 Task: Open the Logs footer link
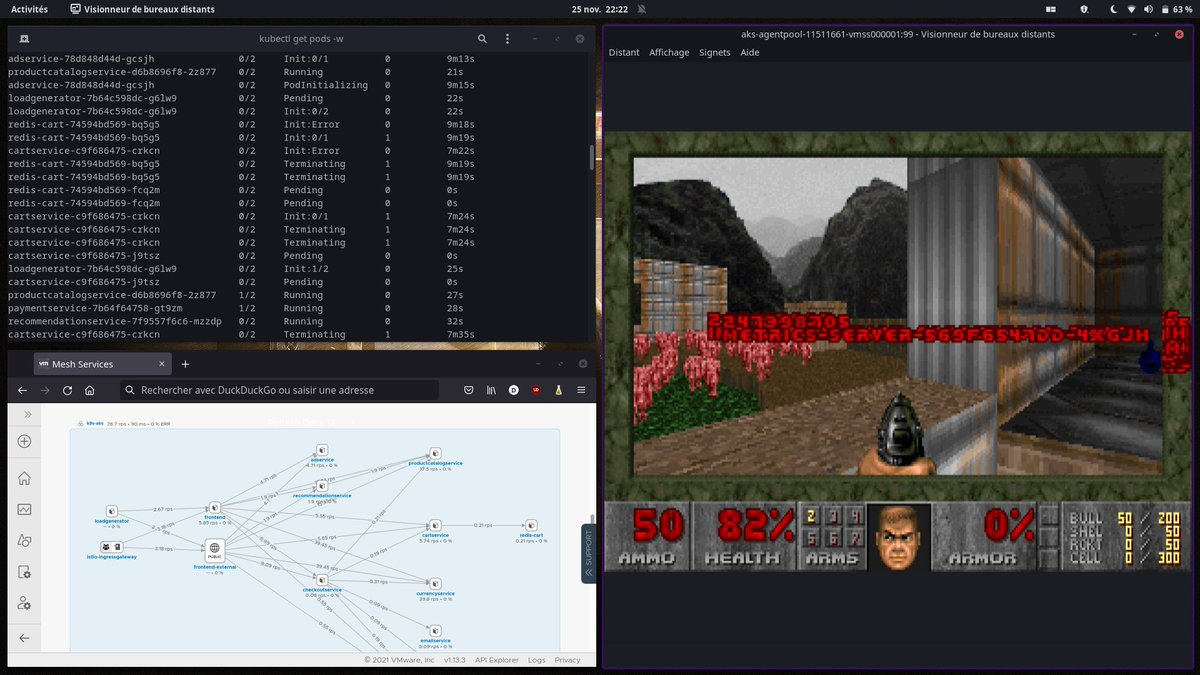[537, 660]
